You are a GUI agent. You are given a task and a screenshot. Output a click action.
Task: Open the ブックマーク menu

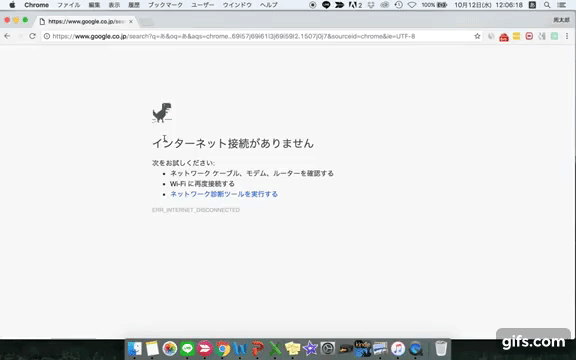[x=165, y=5]
